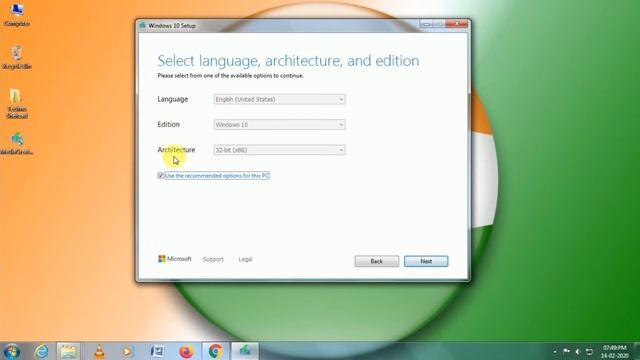Click the Next button
The height and width of the screenshot is (360, 640).
point(426,261)
